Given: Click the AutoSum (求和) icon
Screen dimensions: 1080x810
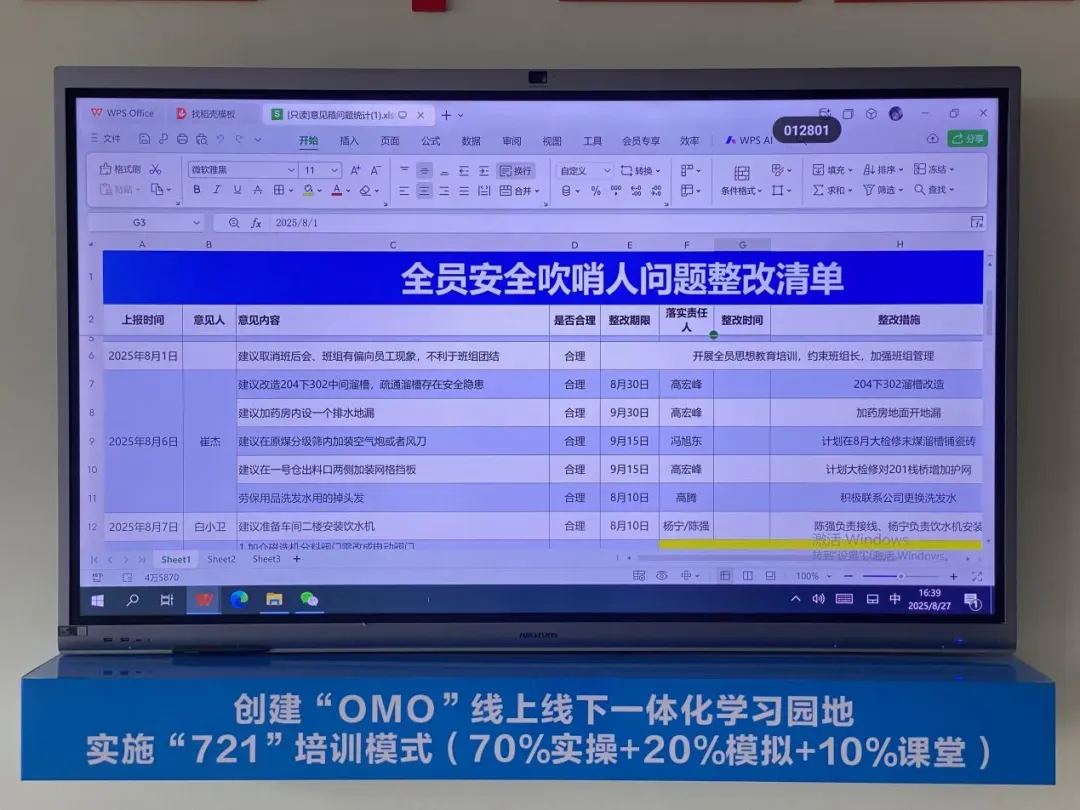Looking at the screenshot, I should click(831, 190).
